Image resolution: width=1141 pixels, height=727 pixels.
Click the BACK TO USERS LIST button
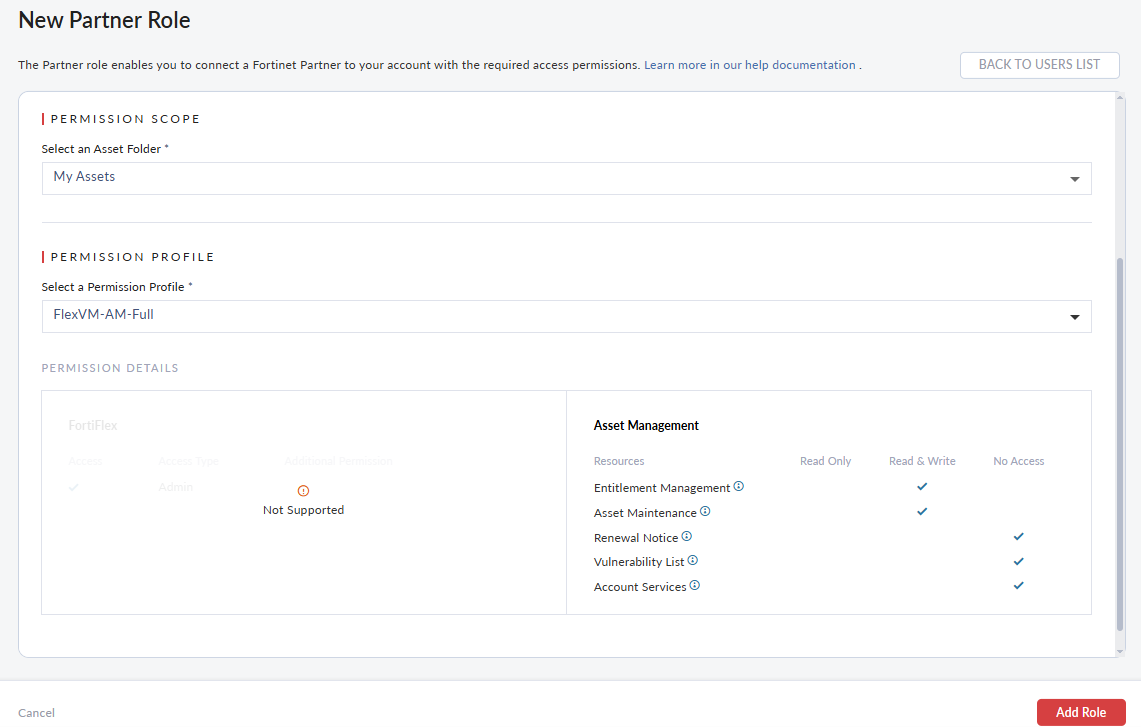(x=1039, y=64)
